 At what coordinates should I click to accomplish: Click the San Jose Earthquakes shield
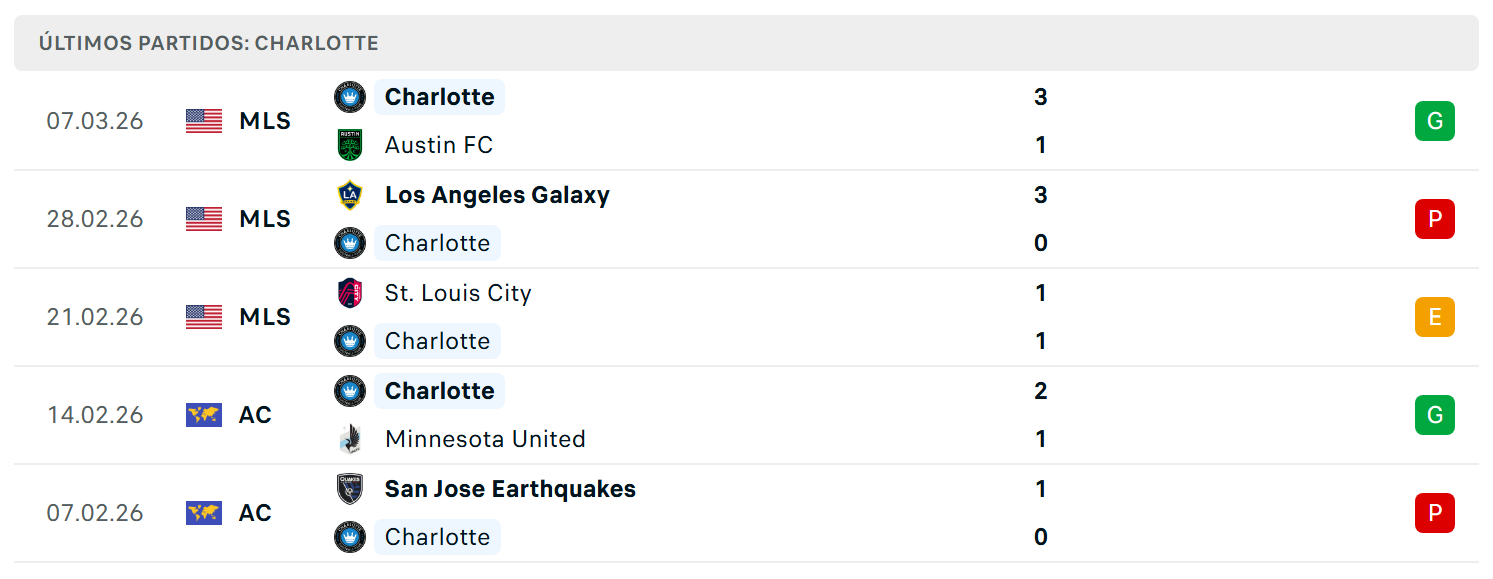(350, 489)
